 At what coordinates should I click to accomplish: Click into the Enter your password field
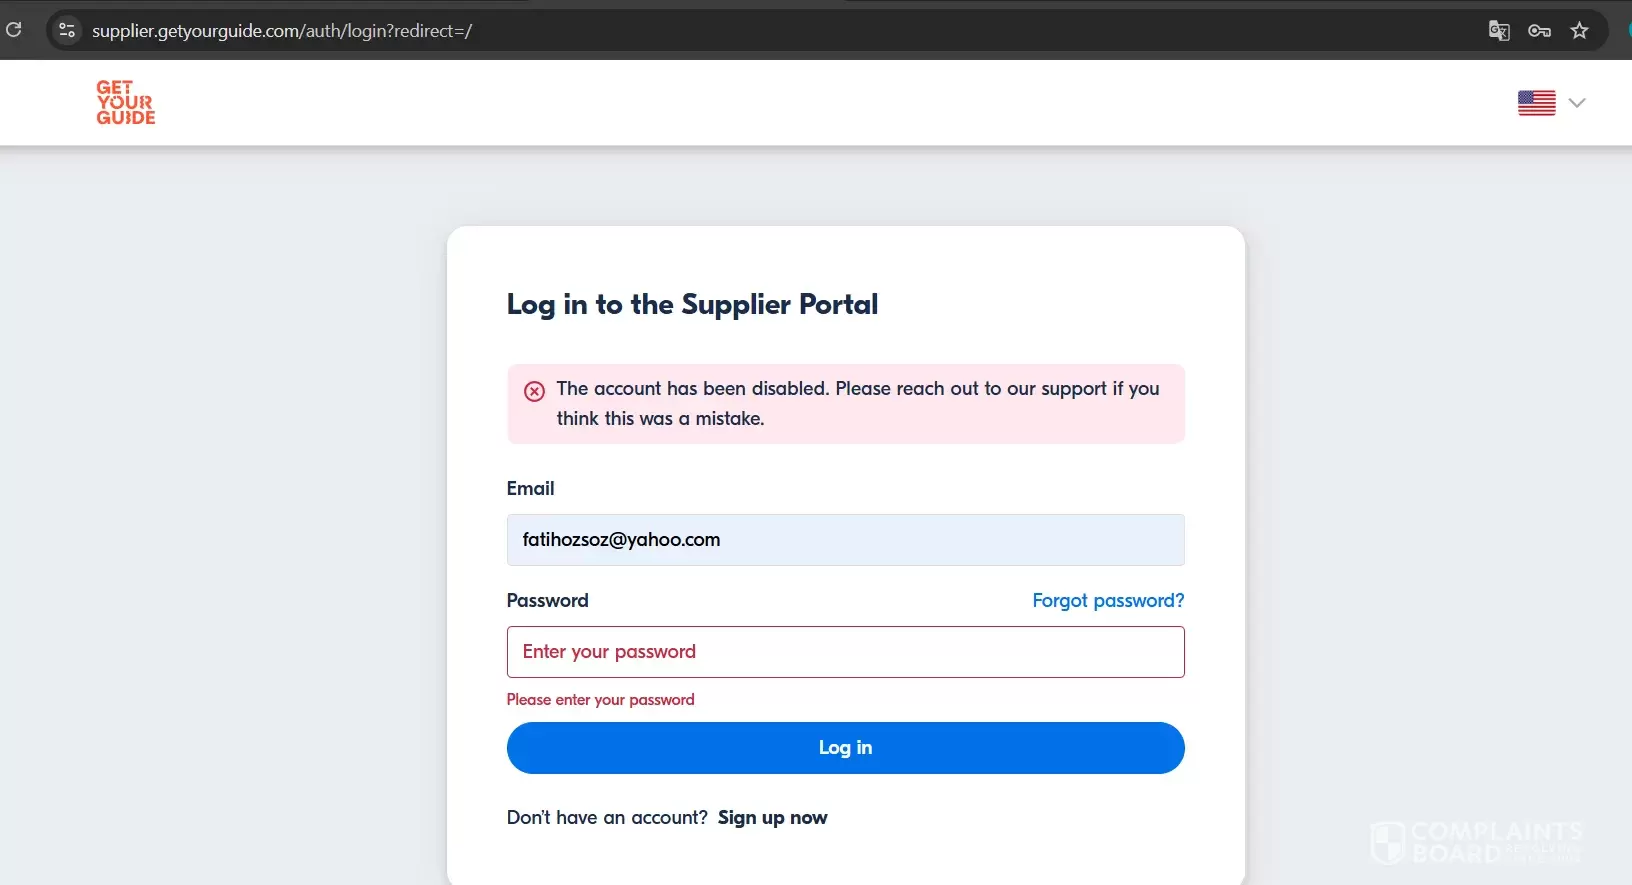coord(845,652)
